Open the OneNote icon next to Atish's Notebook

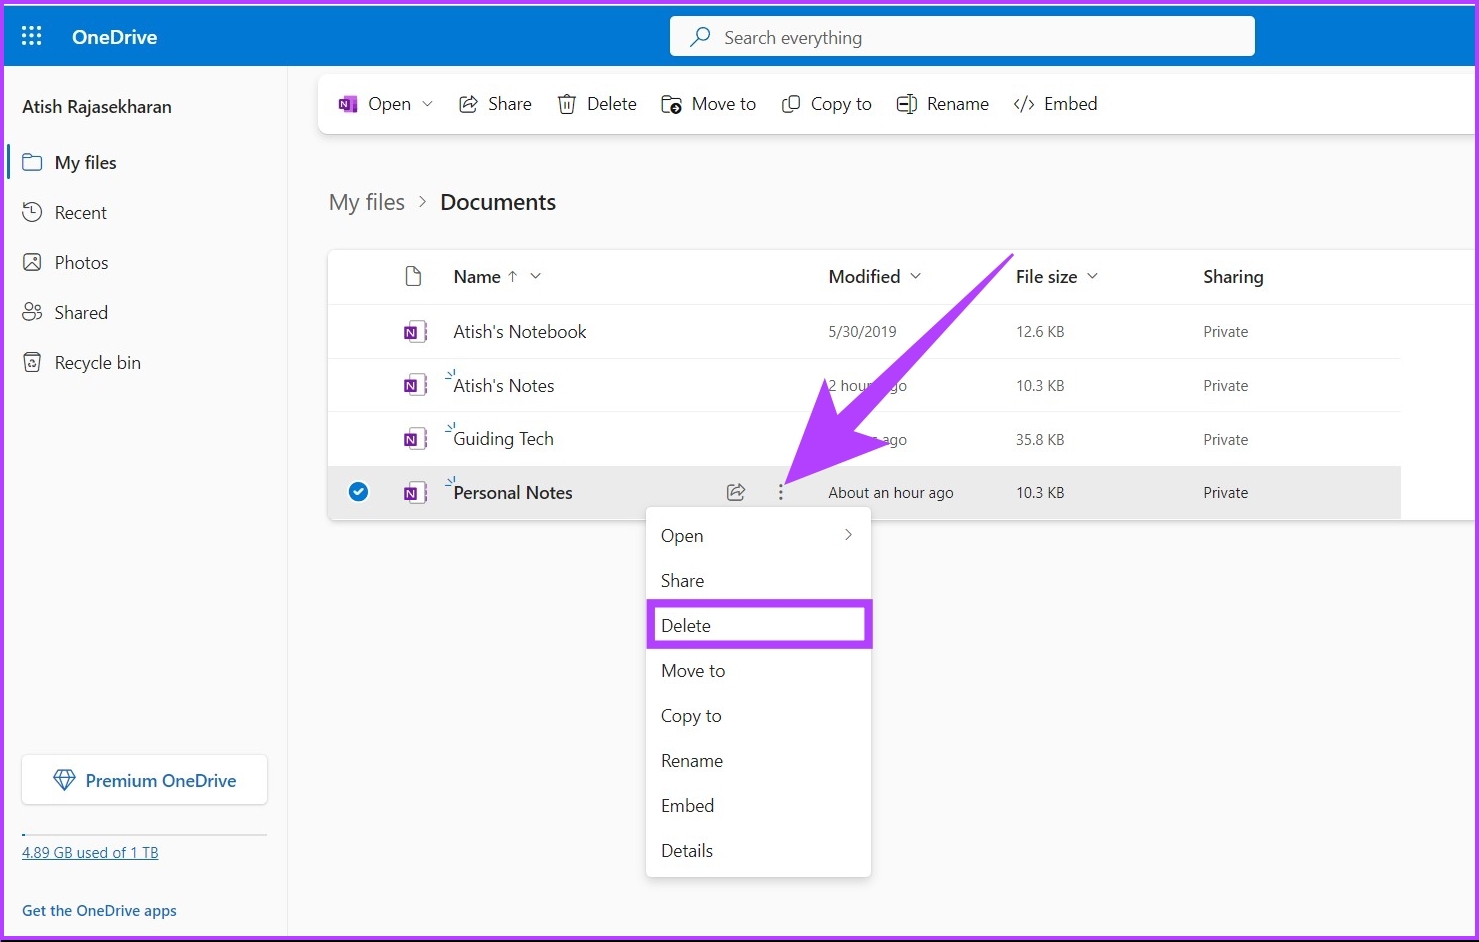[415, 331]
